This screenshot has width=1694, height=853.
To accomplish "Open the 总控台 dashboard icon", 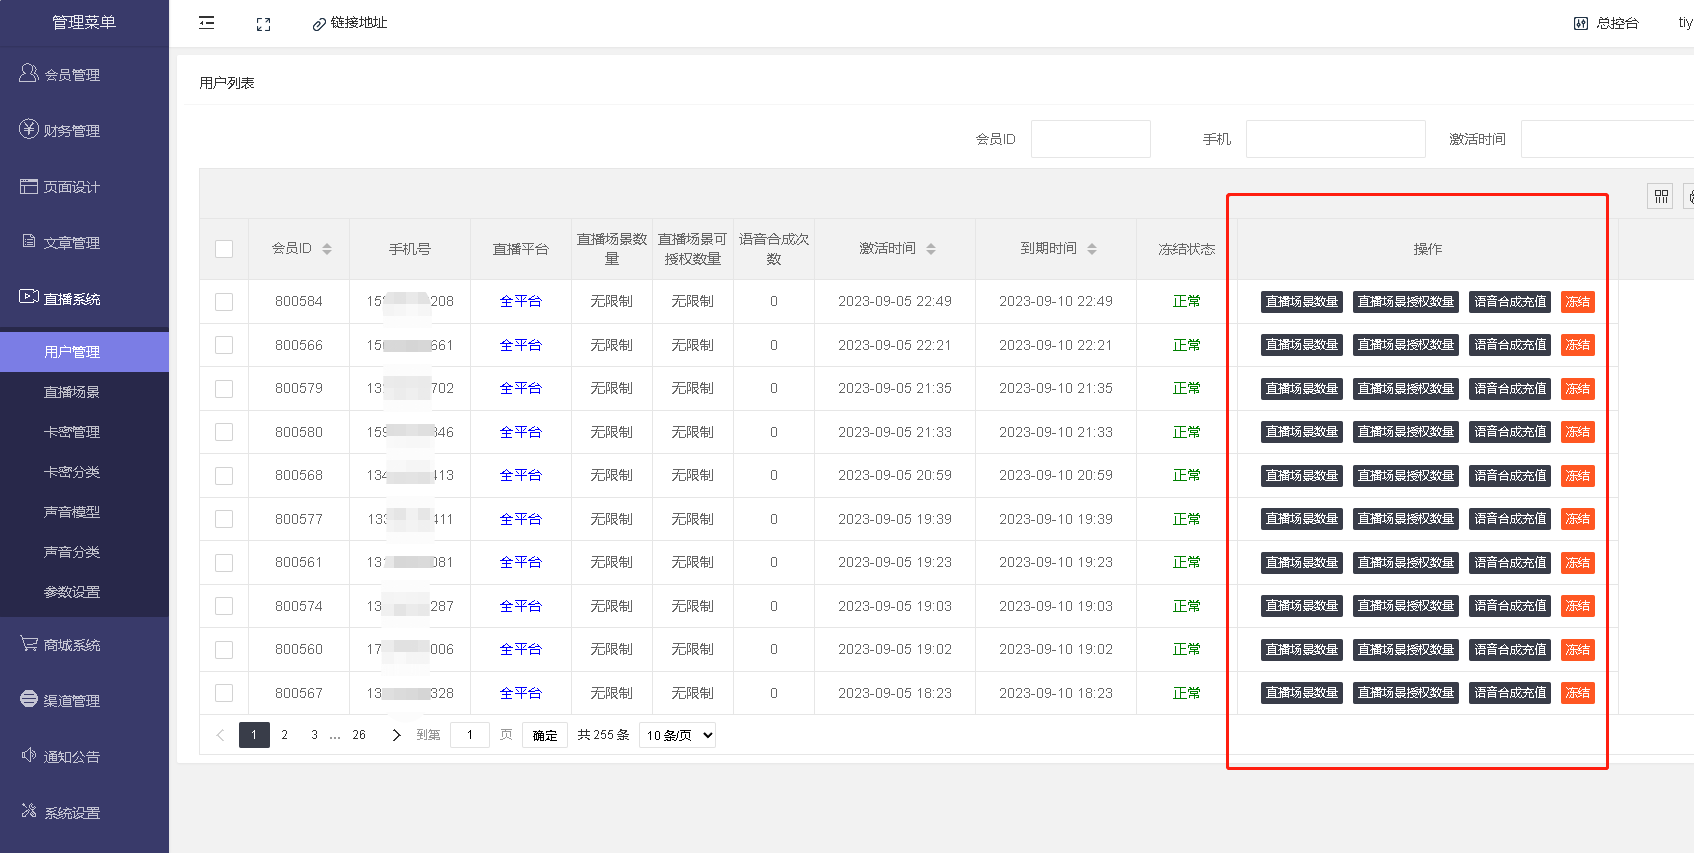I will 1580,23.
